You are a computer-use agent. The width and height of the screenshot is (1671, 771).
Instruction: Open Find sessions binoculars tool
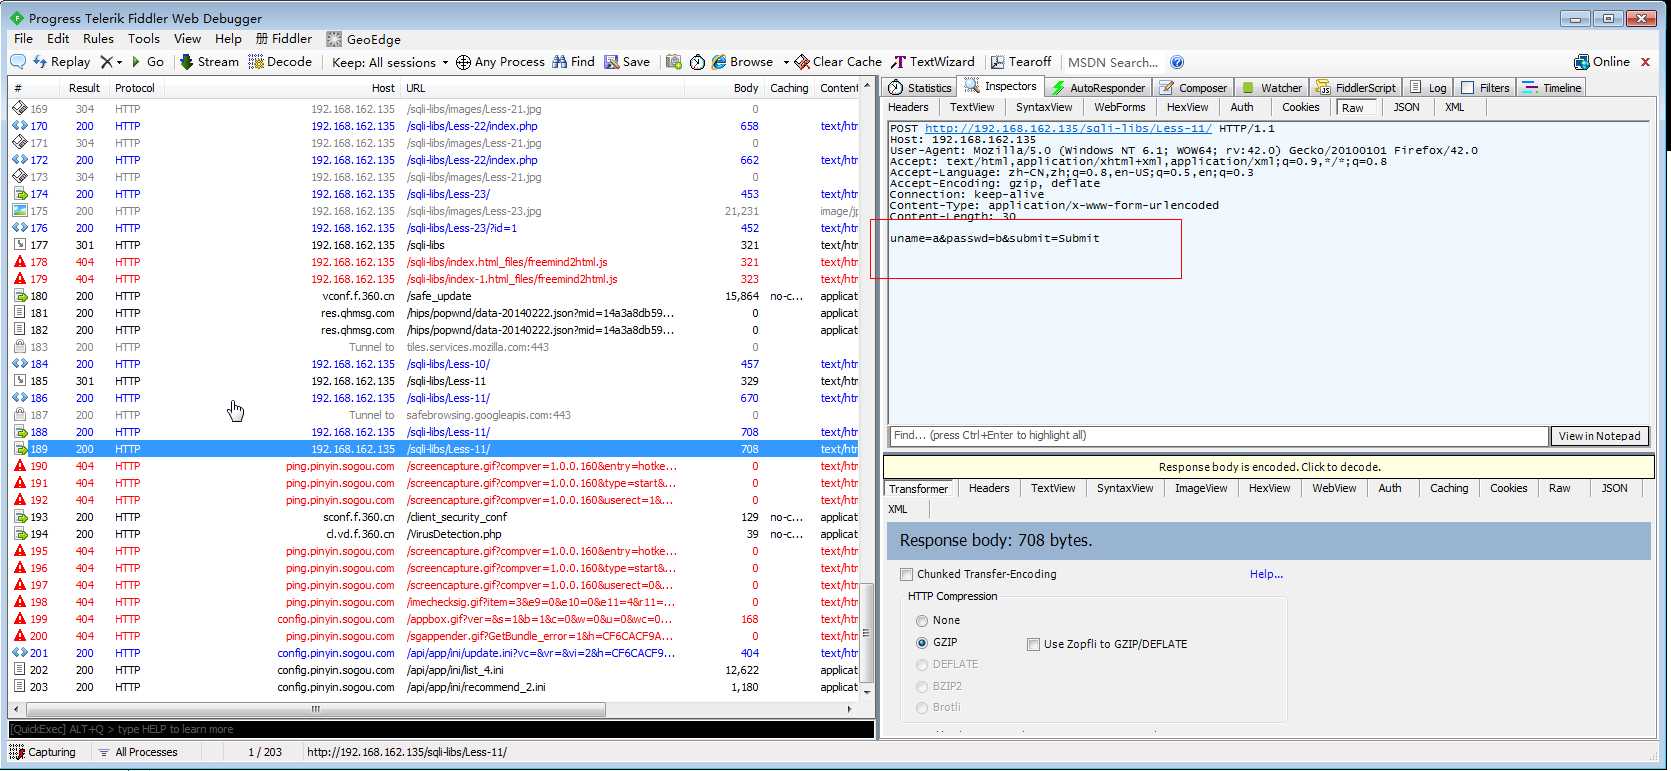(x=573, y=62)
